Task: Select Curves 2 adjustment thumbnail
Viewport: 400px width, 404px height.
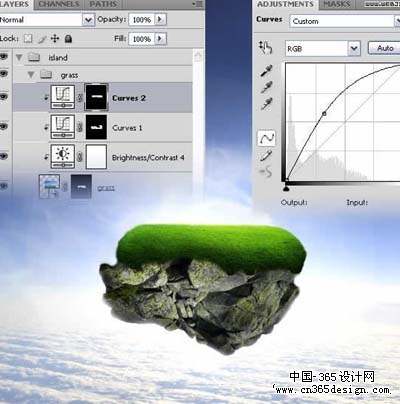Action: click(63, 97)
